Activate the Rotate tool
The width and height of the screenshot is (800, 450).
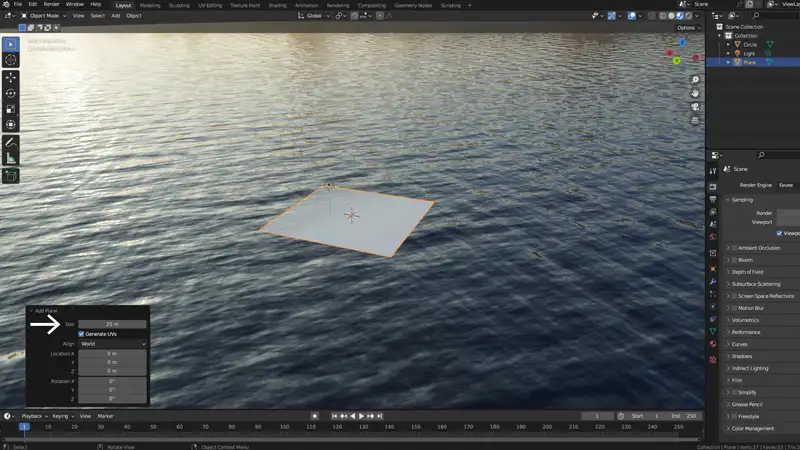pos(11,93)
